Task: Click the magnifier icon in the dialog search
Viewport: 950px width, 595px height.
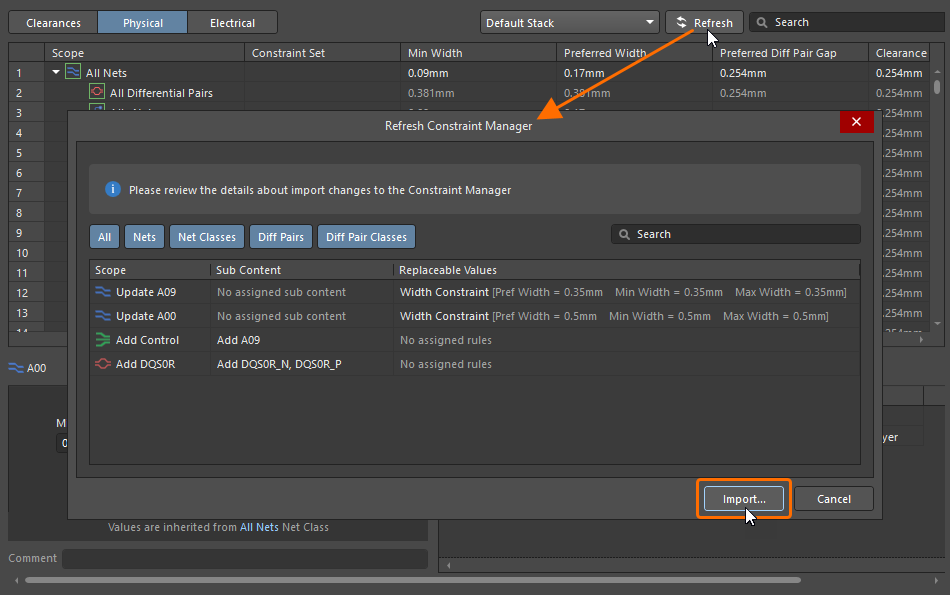Action: point(624,234)
